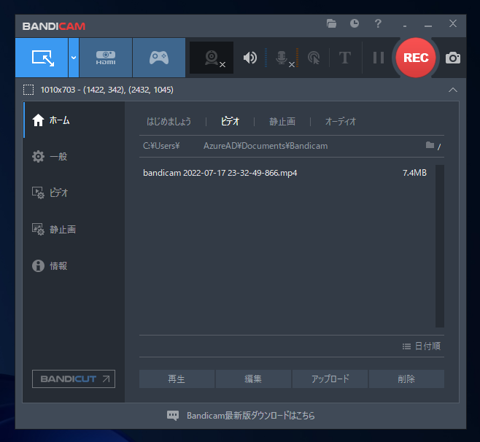Screen dimensions: 480x442
Task: Click the Documents¥Bandicam output path
Action: click(x=235, y=146)
